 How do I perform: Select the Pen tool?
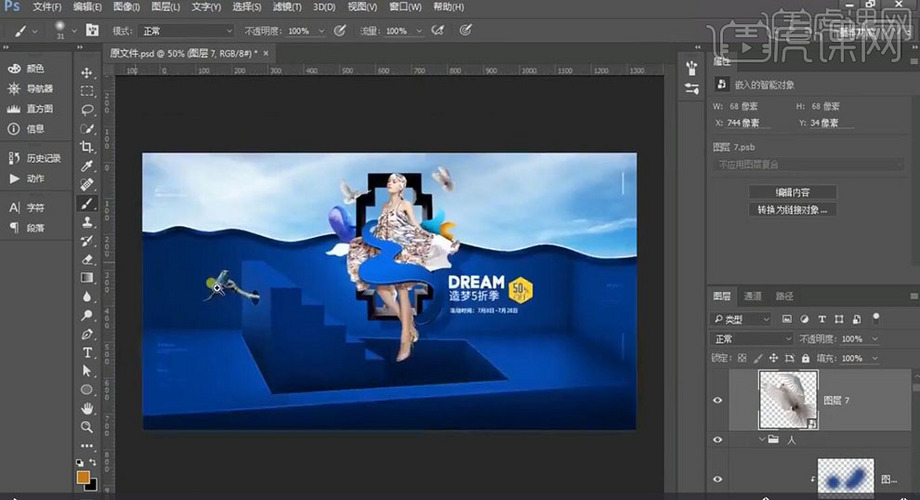(x=87, y=334)
